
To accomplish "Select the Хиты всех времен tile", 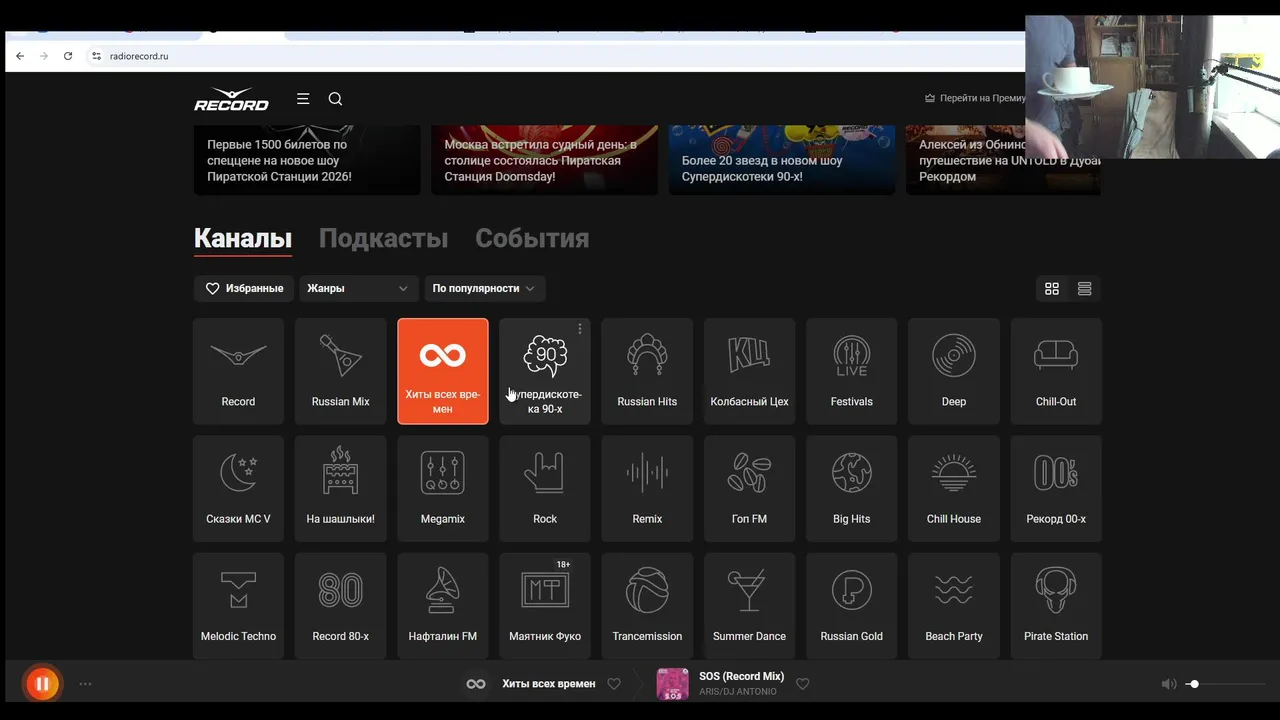I will (x=443, y=371).
